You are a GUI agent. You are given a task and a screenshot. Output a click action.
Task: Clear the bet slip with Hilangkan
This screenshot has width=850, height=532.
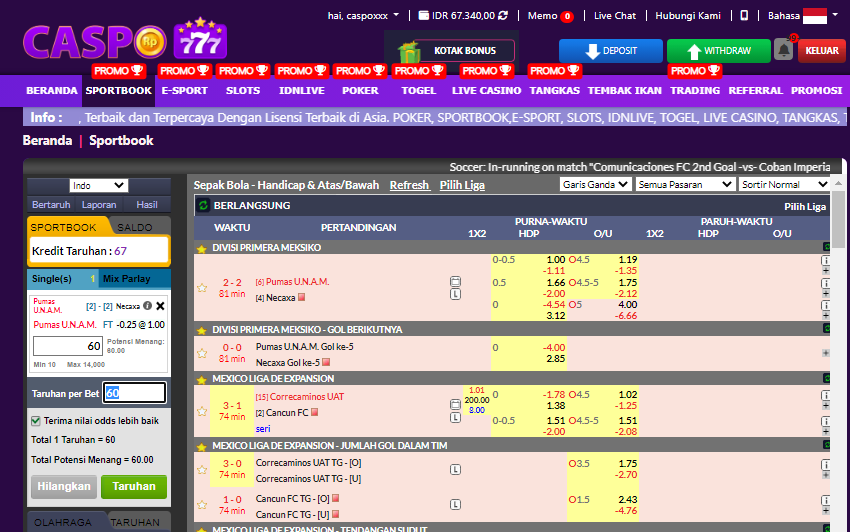tap(64, 486)
